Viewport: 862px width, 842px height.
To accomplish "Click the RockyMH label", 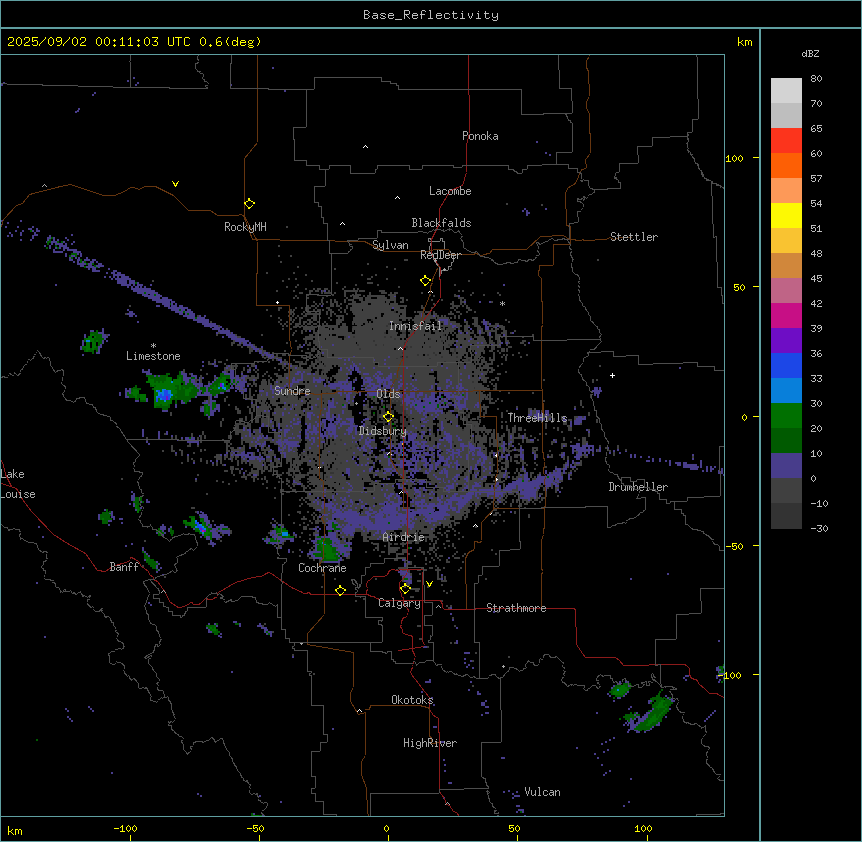I will (x=245, y=227).
